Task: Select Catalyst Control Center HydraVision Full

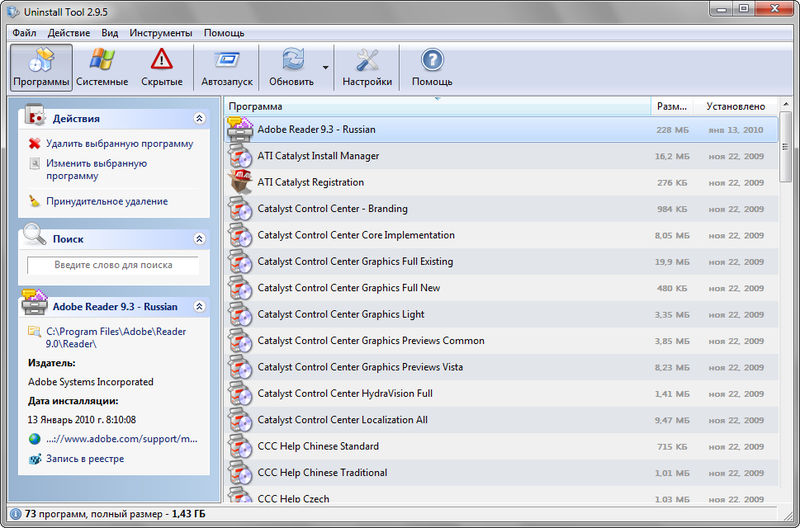Action: pos(502,394)
